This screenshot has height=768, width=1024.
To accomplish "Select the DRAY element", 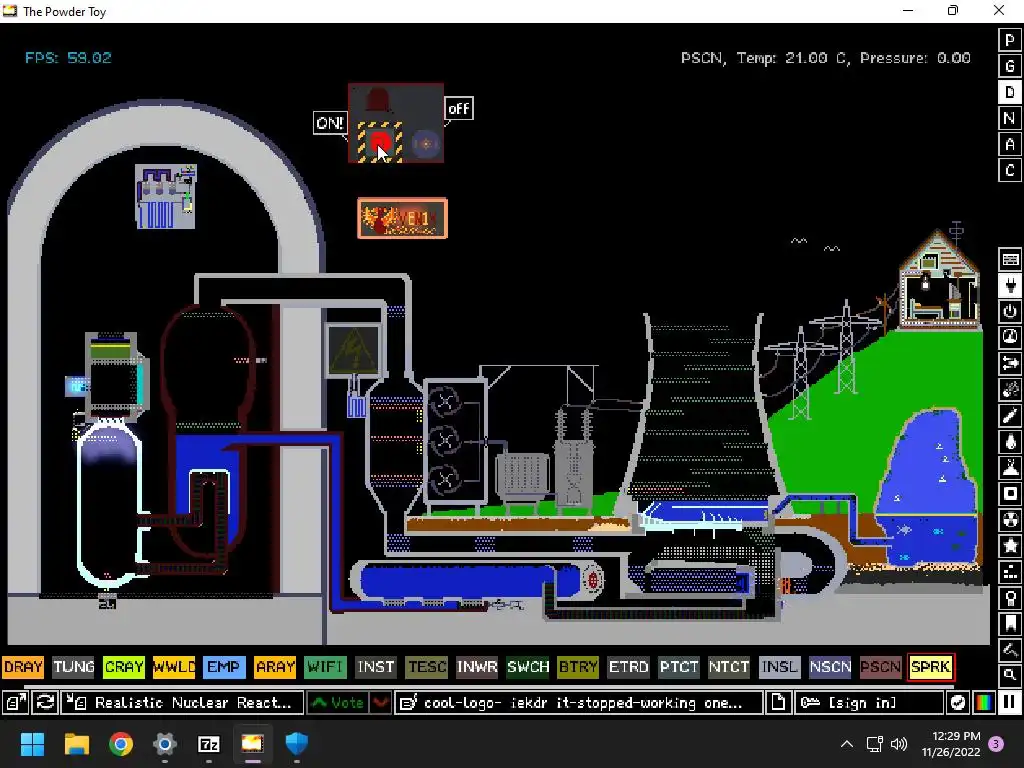I will 23,667.
